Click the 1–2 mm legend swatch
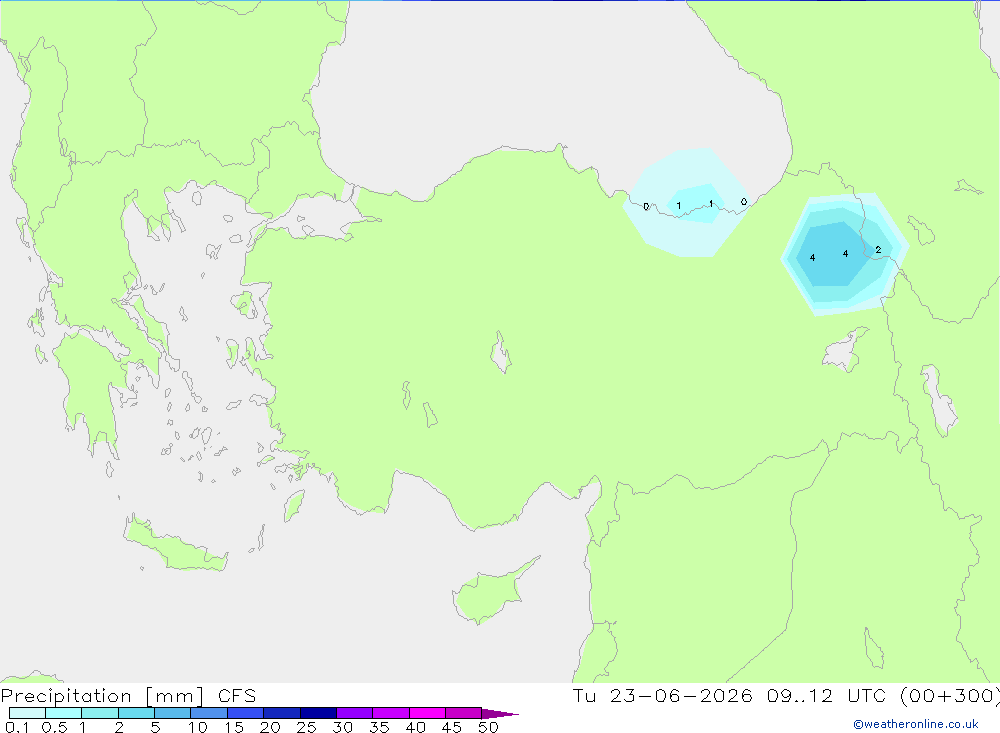 point(100,713)
